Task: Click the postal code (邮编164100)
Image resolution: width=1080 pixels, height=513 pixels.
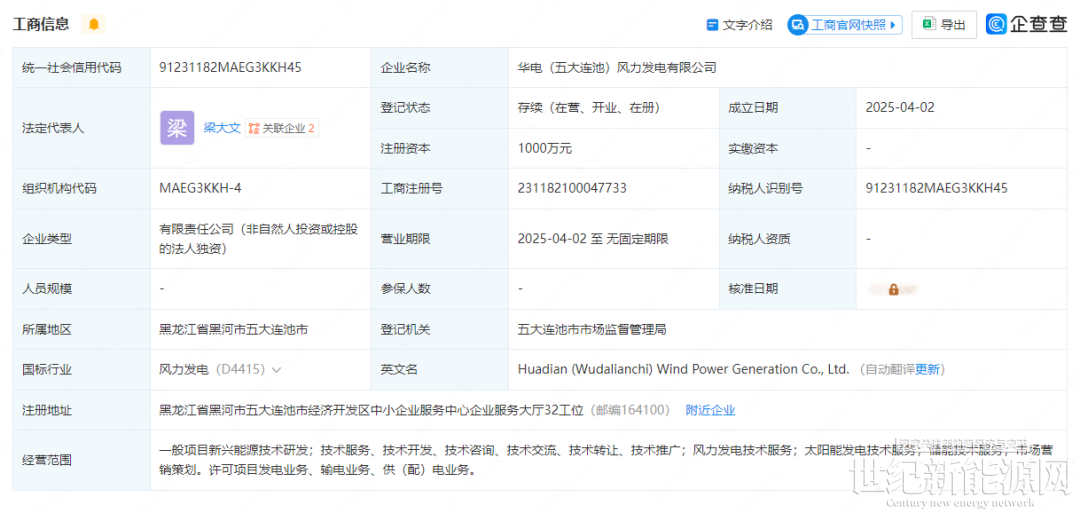Action: (x=630, y=410)
